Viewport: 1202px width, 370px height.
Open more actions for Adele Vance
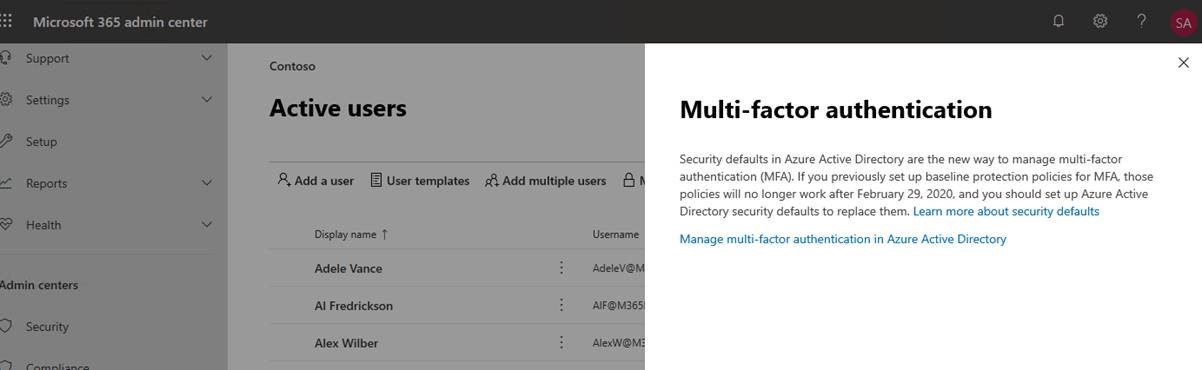coord(561,268)
